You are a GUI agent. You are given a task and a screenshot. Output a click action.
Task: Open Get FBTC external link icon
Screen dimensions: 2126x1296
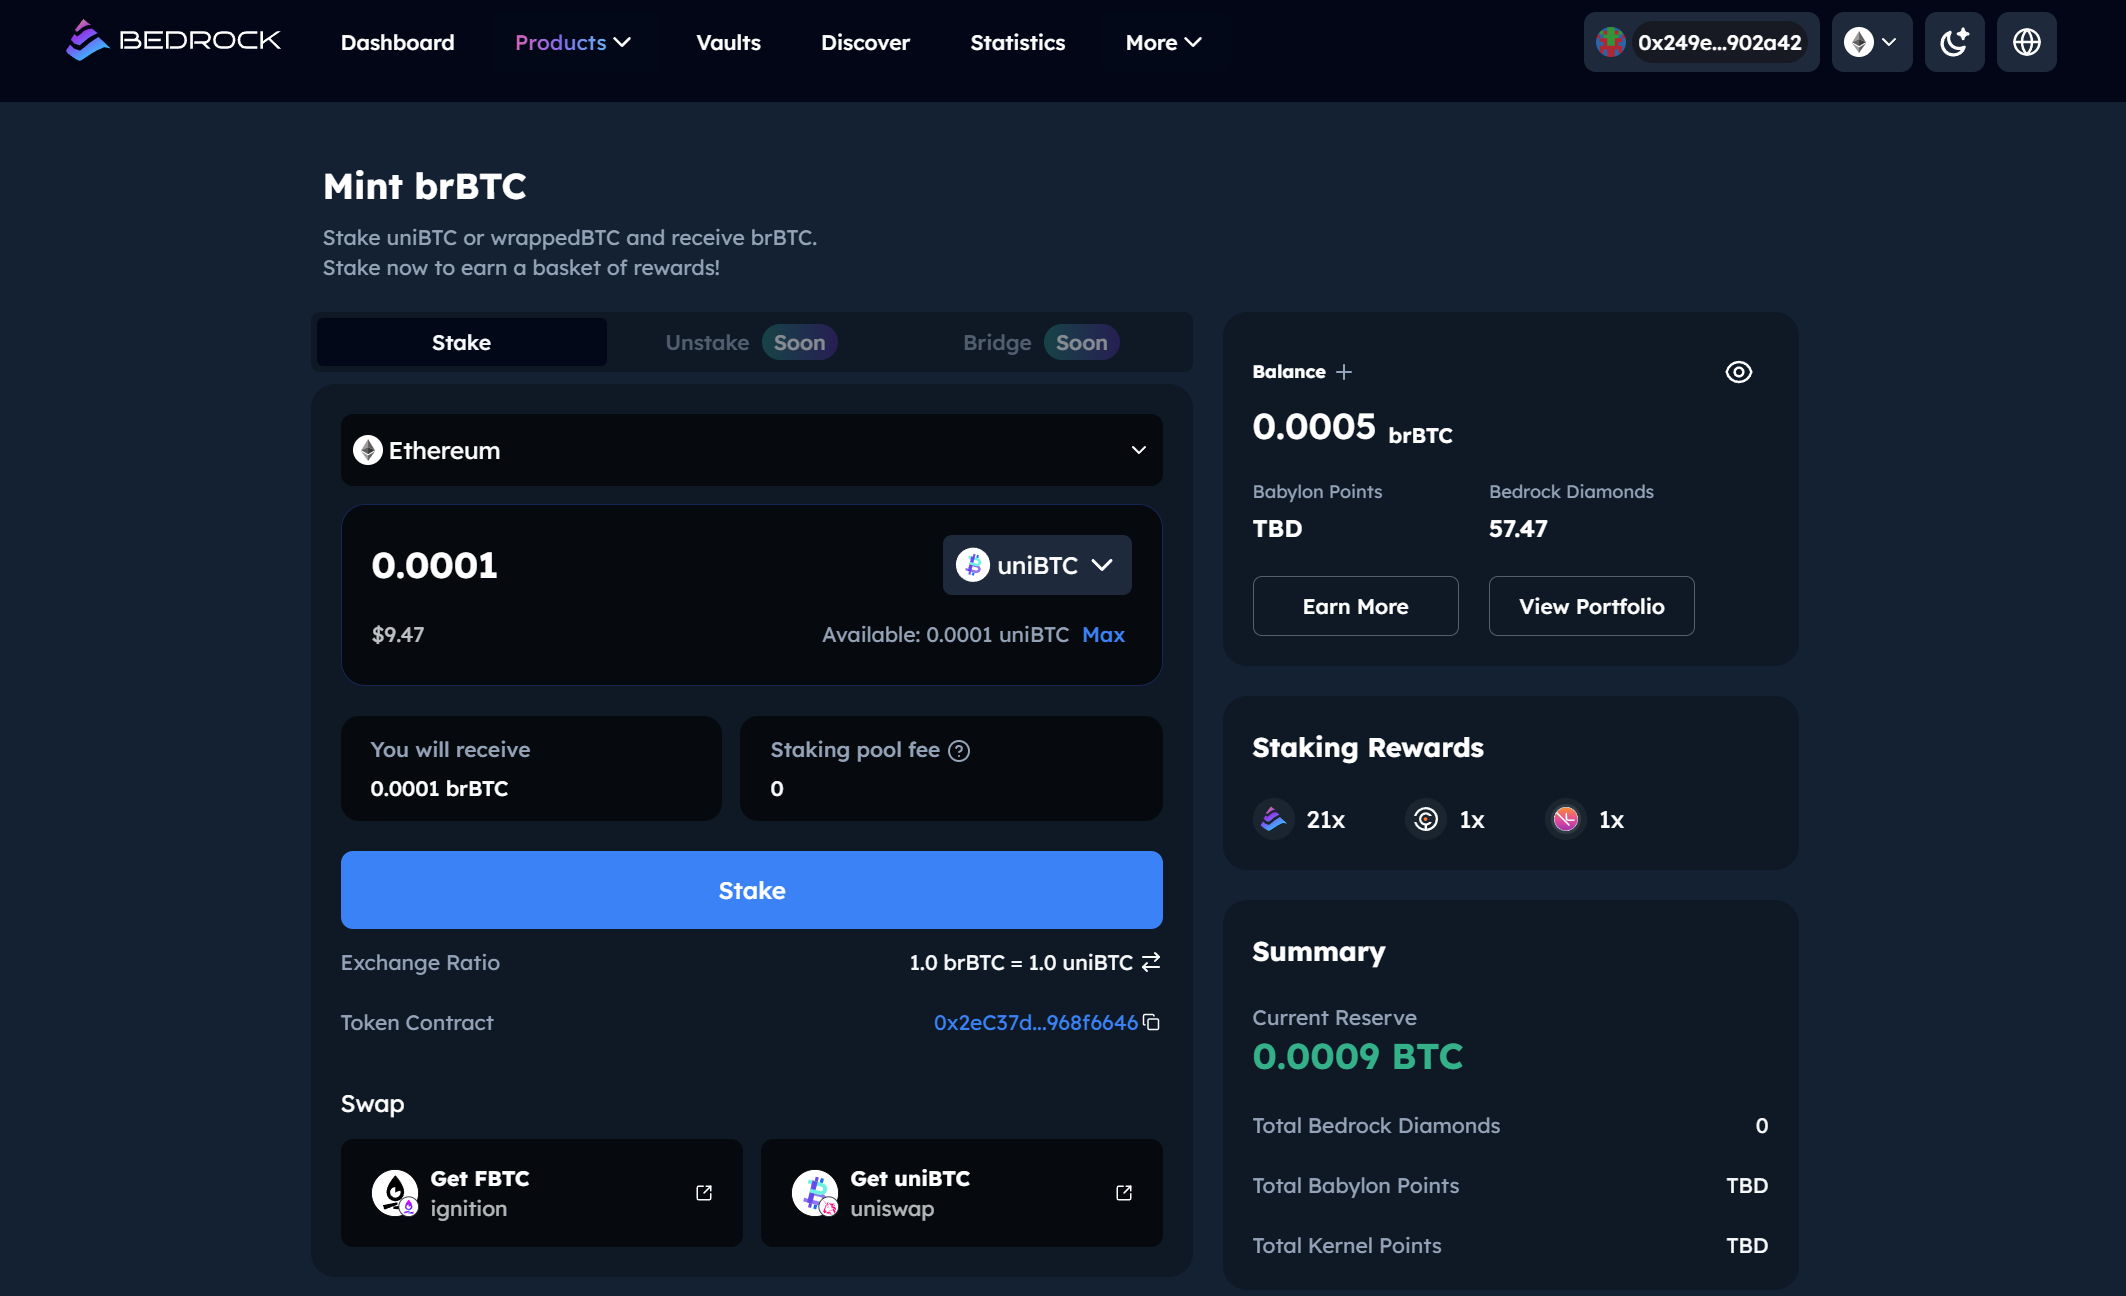[x=704, y=1193]
